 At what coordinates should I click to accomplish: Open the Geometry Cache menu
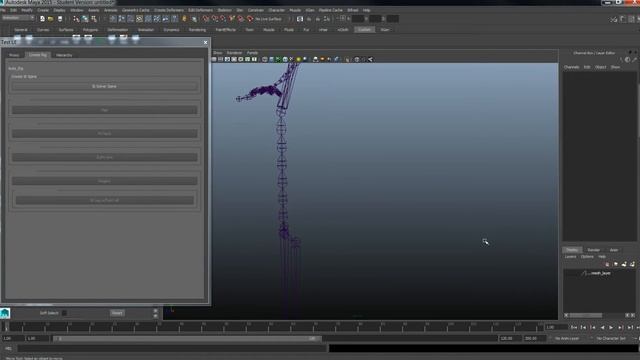pyautogui.click(x=136, y=10)
